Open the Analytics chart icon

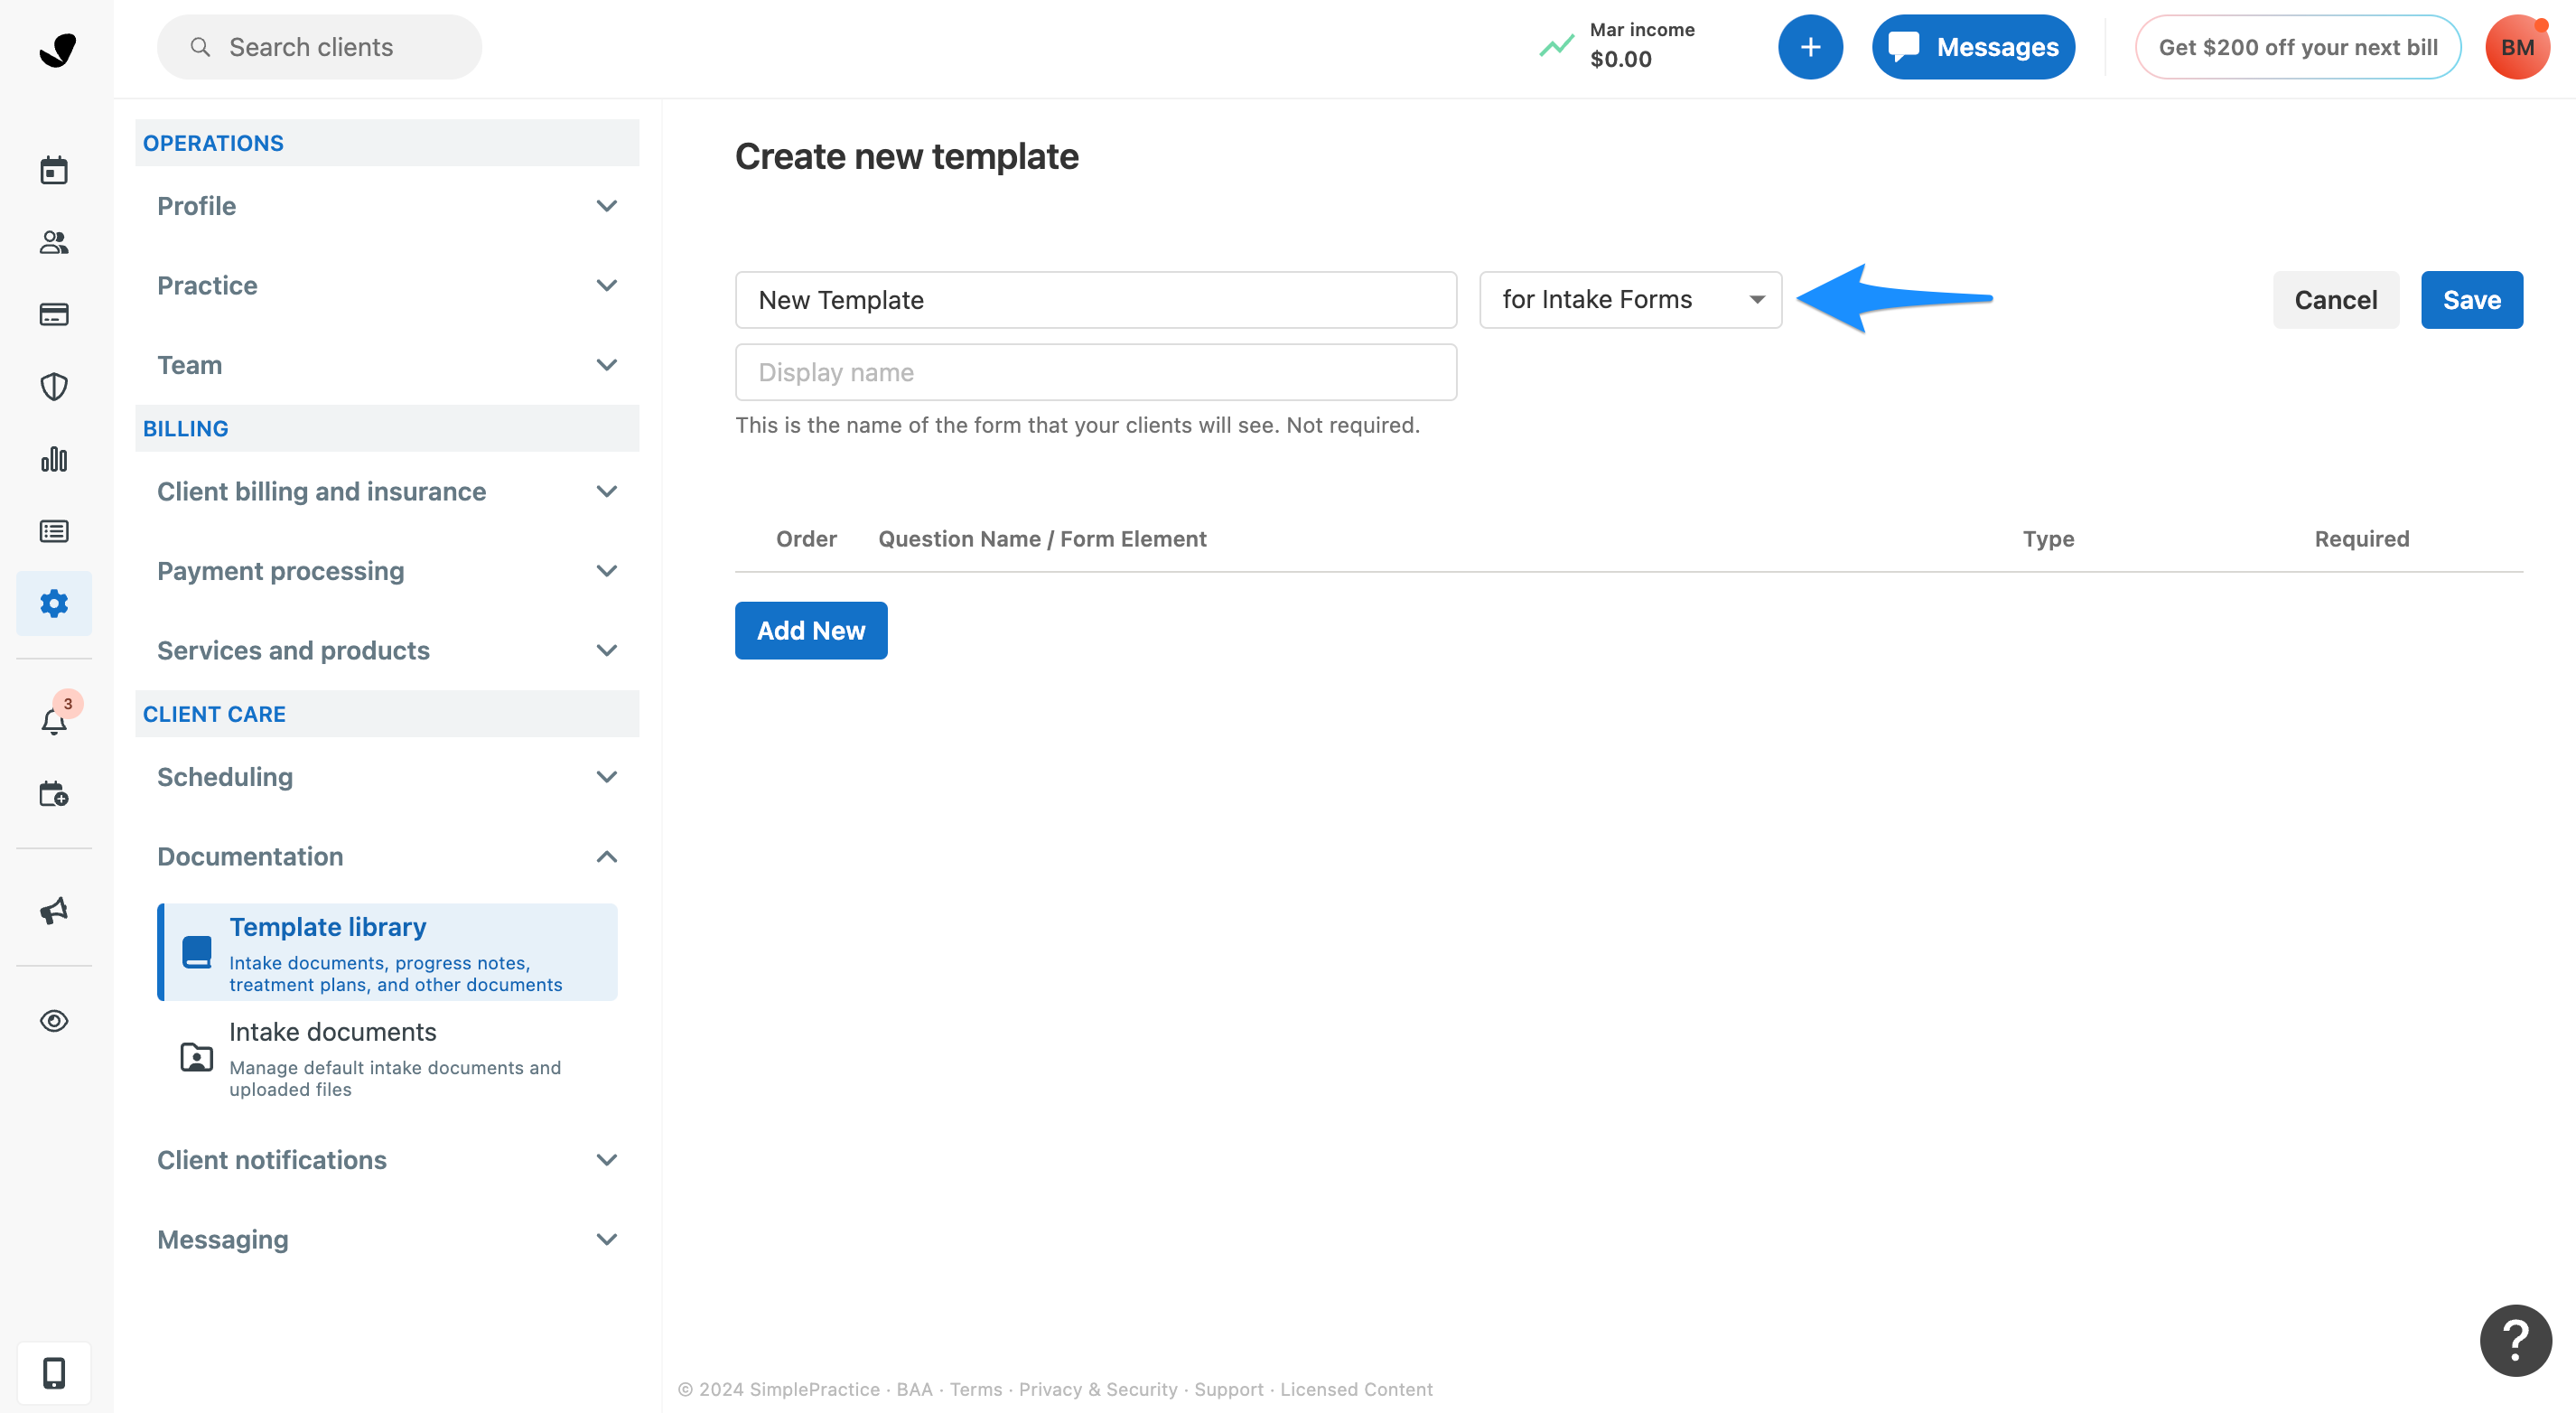pos(54,459)
